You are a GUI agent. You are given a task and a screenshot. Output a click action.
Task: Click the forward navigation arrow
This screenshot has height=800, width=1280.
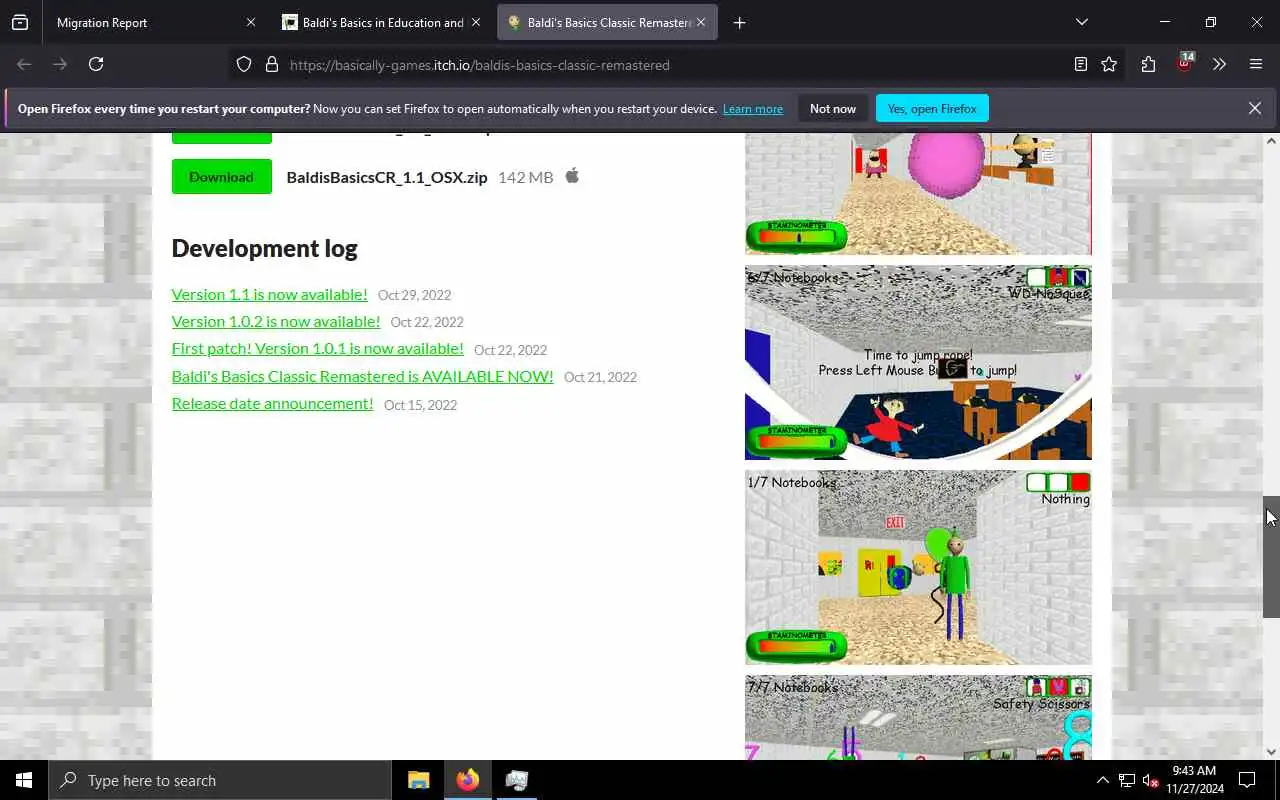pyautogui.click(x=60, y=64)
